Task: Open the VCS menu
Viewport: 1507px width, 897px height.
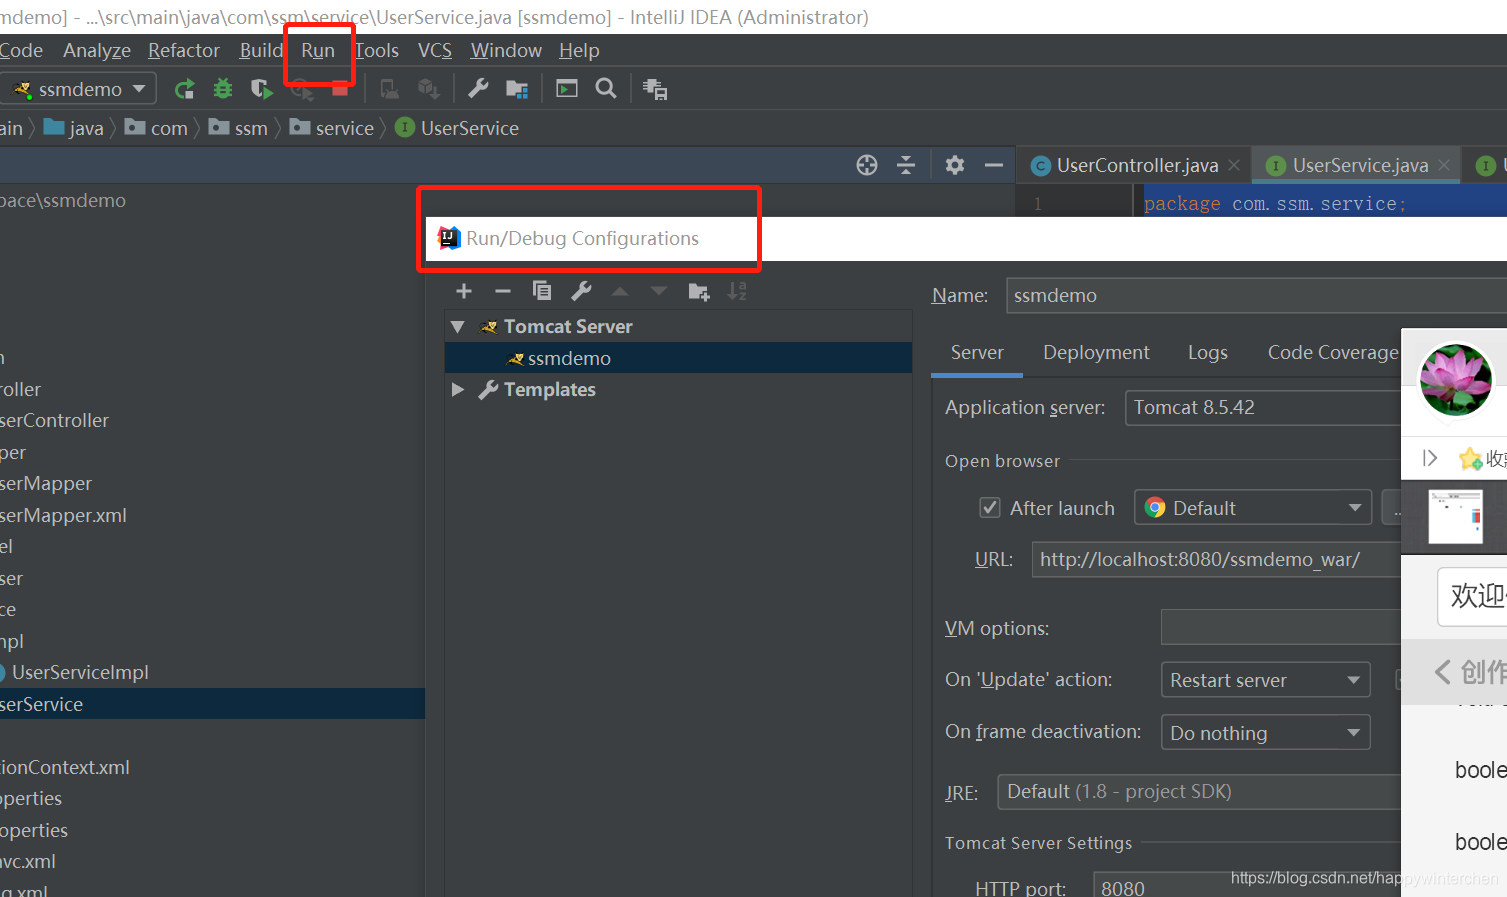Action: click(x=435, y=51)
